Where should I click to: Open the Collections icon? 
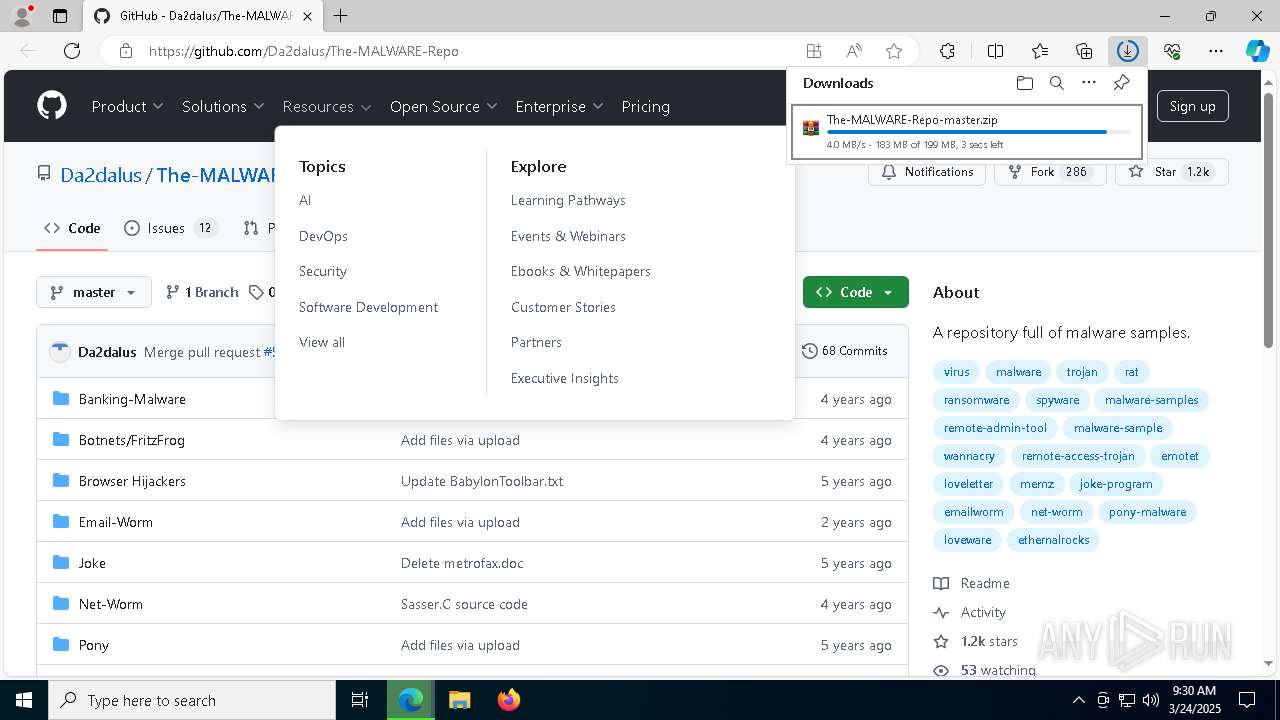[1084, 51]
